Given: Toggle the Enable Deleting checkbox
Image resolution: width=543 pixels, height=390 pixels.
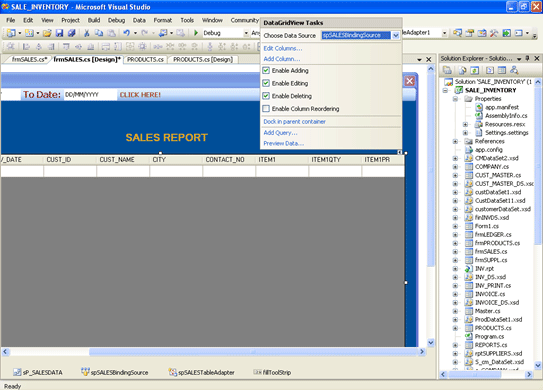Looking at the screenshot, I should point(266,96).
